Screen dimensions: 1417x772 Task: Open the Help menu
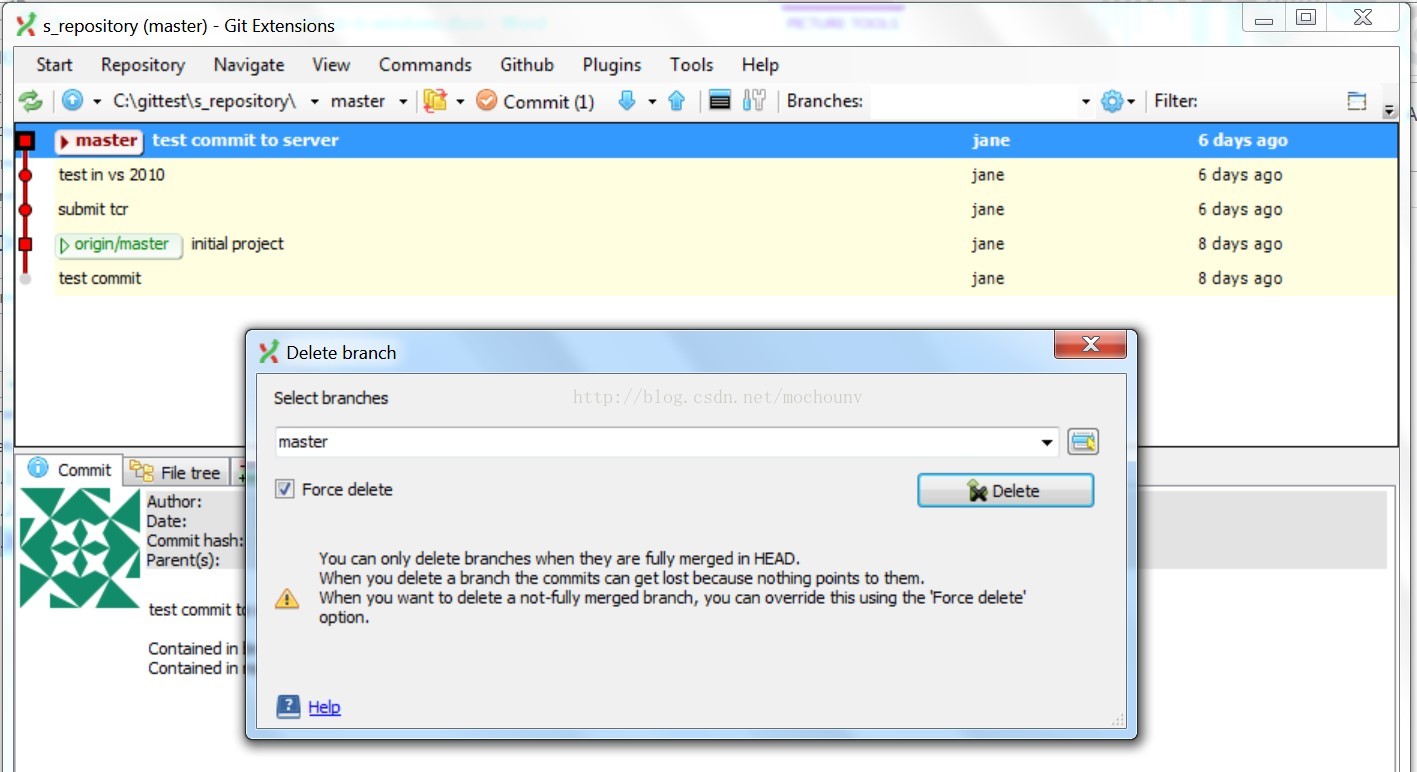point(760,65)
